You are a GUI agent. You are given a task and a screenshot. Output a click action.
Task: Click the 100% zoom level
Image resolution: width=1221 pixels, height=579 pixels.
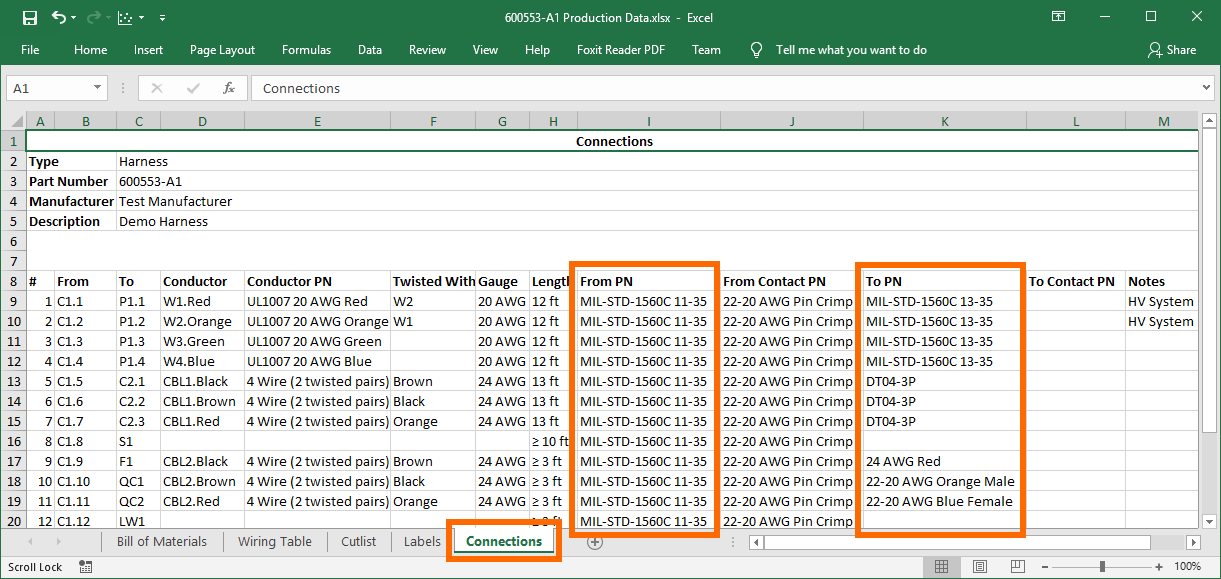[1187, 567]
